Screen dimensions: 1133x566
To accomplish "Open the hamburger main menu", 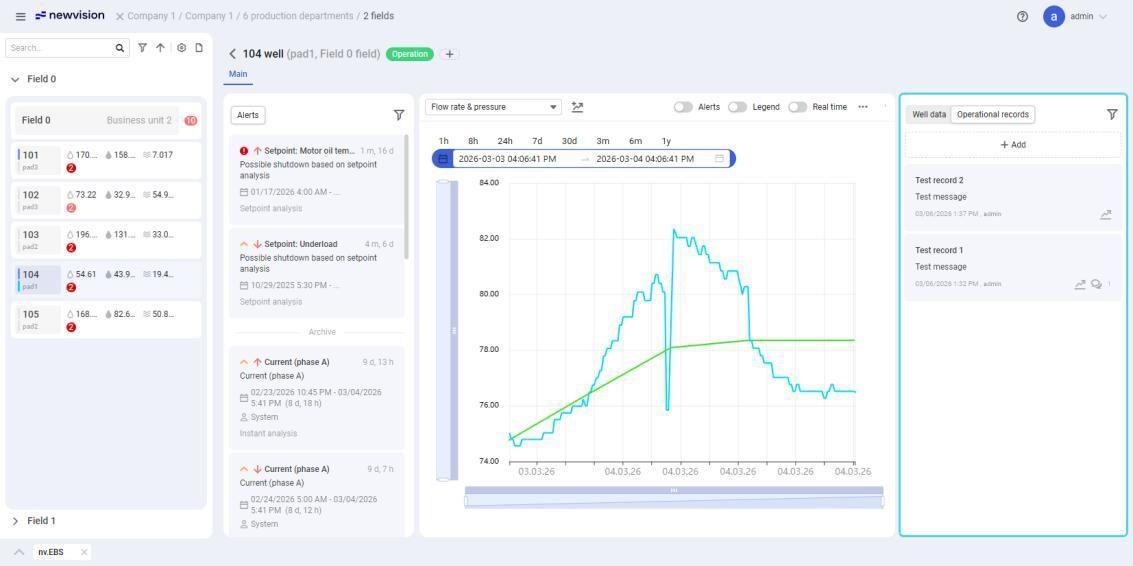I will [x=20, y=16].
